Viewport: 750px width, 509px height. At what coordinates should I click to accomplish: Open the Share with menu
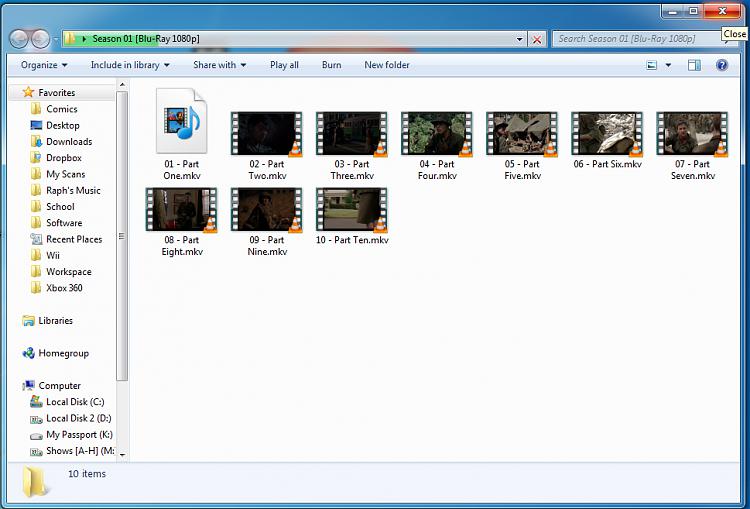pos(220,65)
